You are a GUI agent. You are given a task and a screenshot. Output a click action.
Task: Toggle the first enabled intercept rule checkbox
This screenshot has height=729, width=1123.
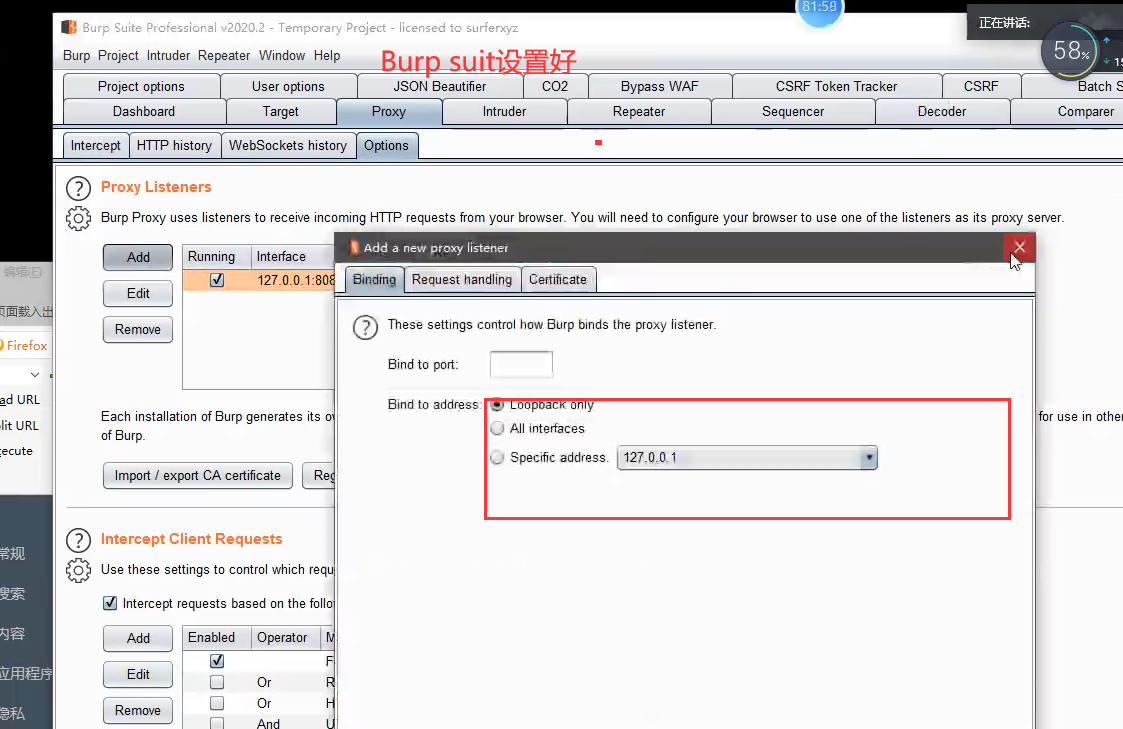click(x=217, y=660)
